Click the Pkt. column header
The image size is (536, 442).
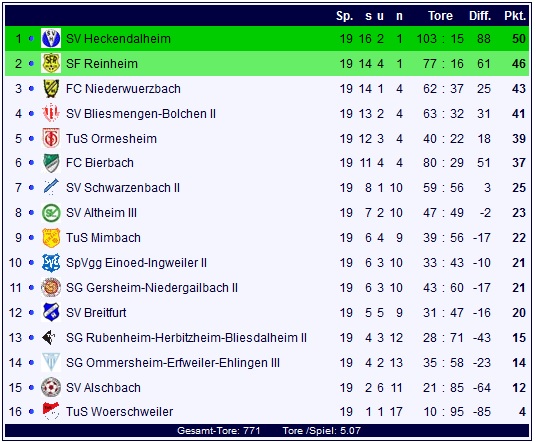[x=515, y=16]
